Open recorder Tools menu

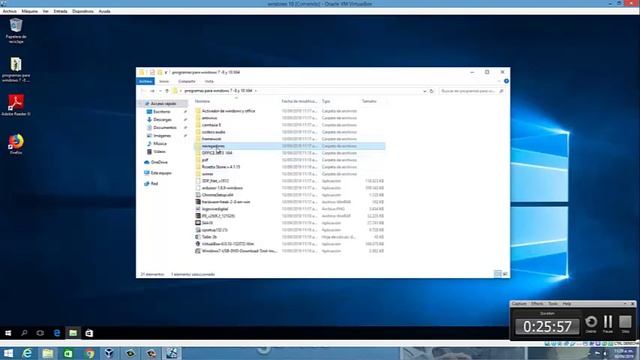pos(553,304)
